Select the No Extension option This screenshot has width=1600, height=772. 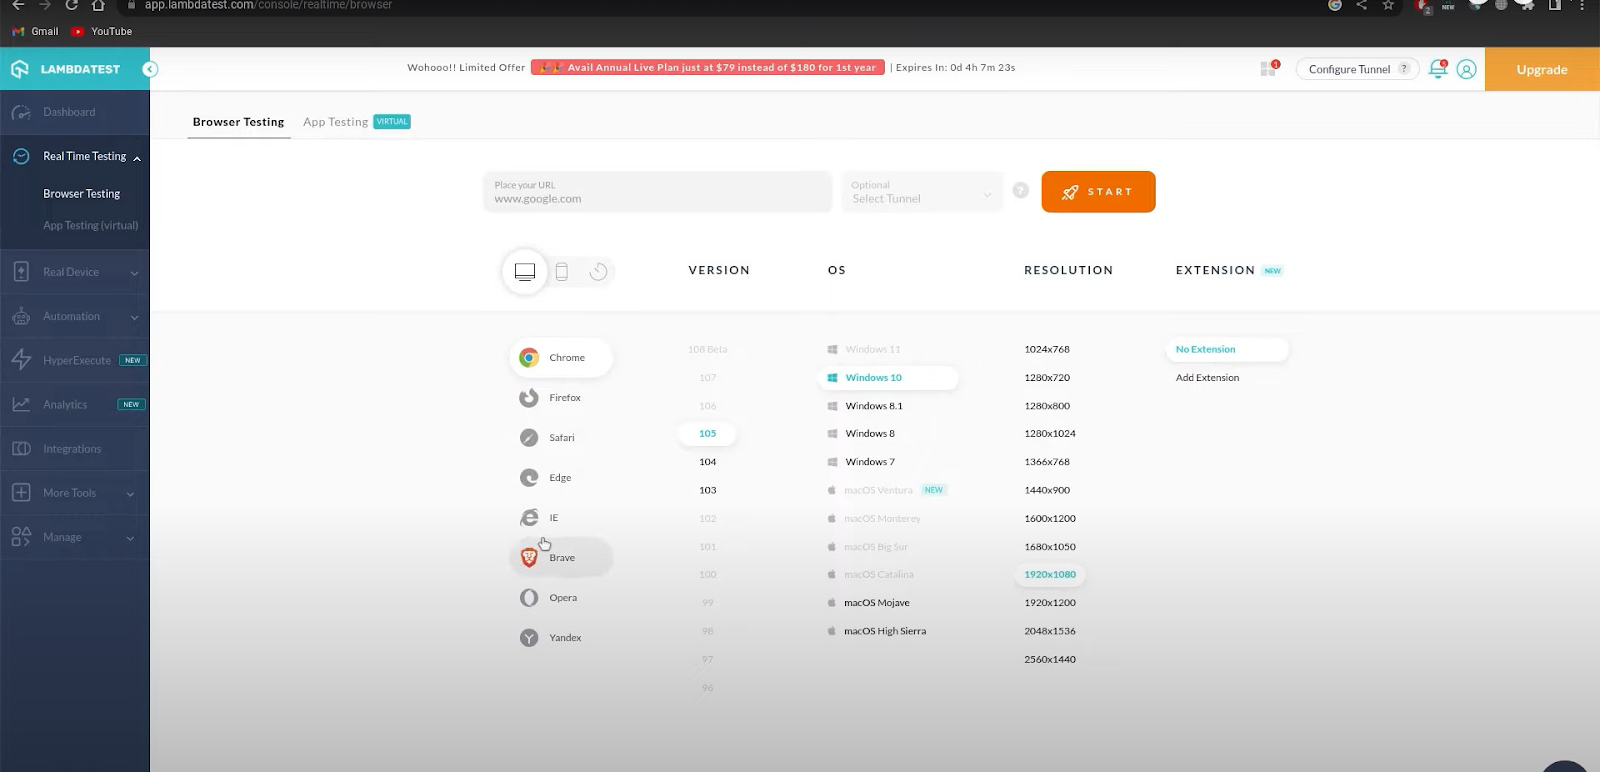(1226, 350)
